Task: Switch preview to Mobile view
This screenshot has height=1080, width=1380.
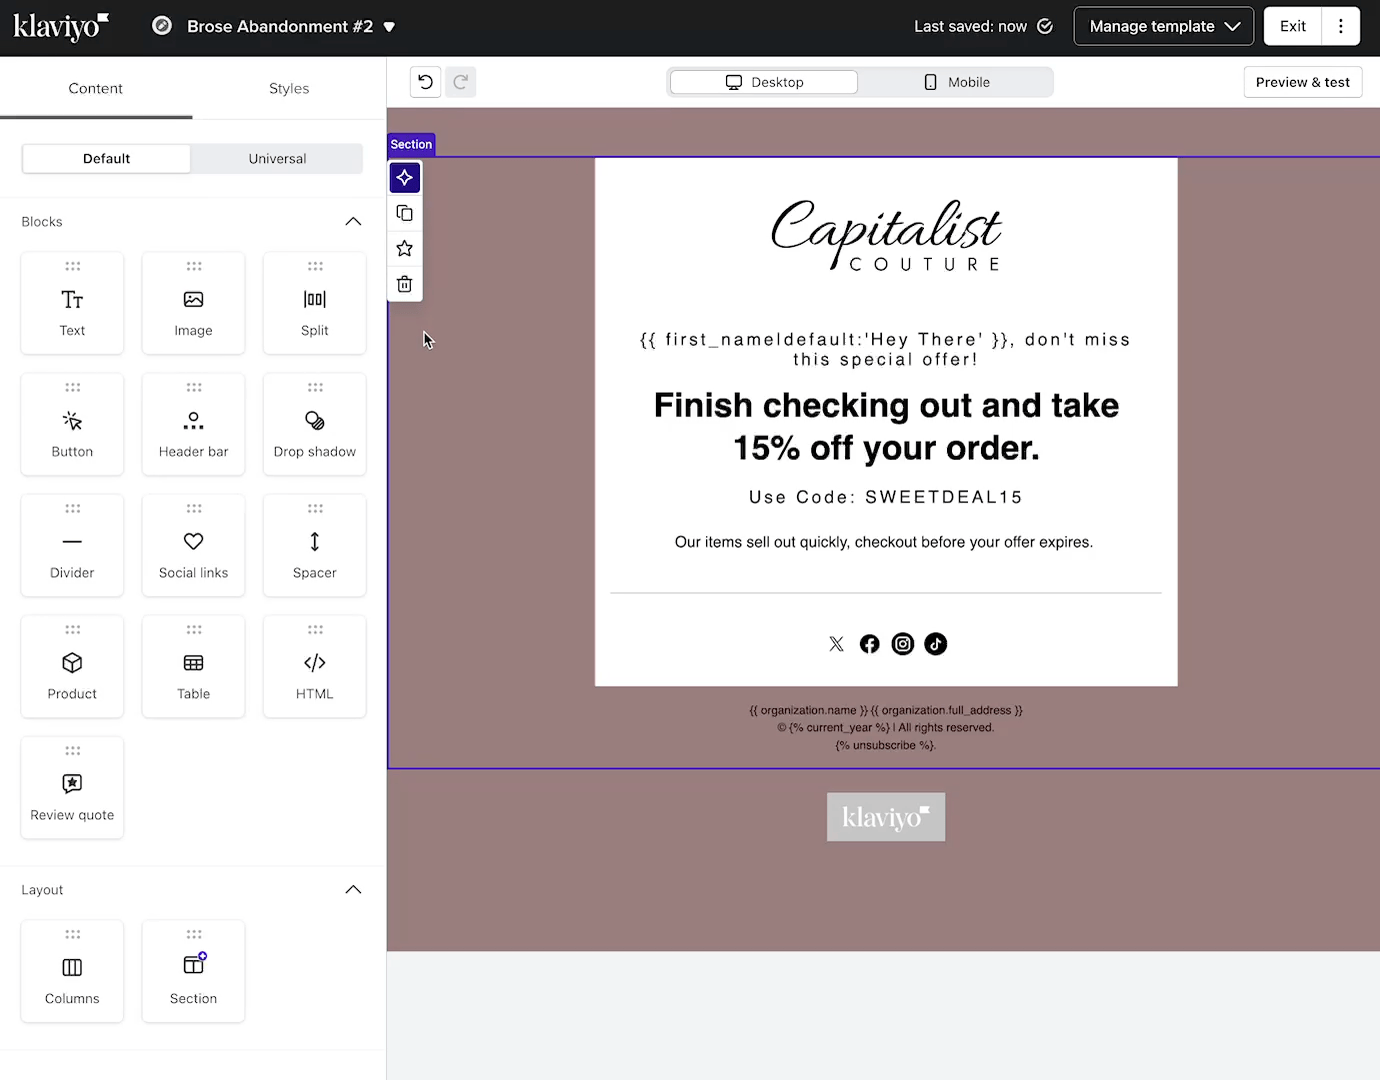Action: click(x=956, y=82)
